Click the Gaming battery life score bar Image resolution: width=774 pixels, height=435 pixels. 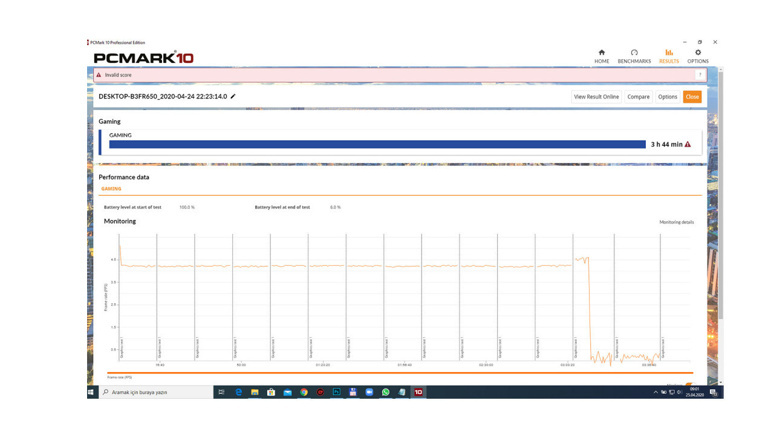[377, 144]
